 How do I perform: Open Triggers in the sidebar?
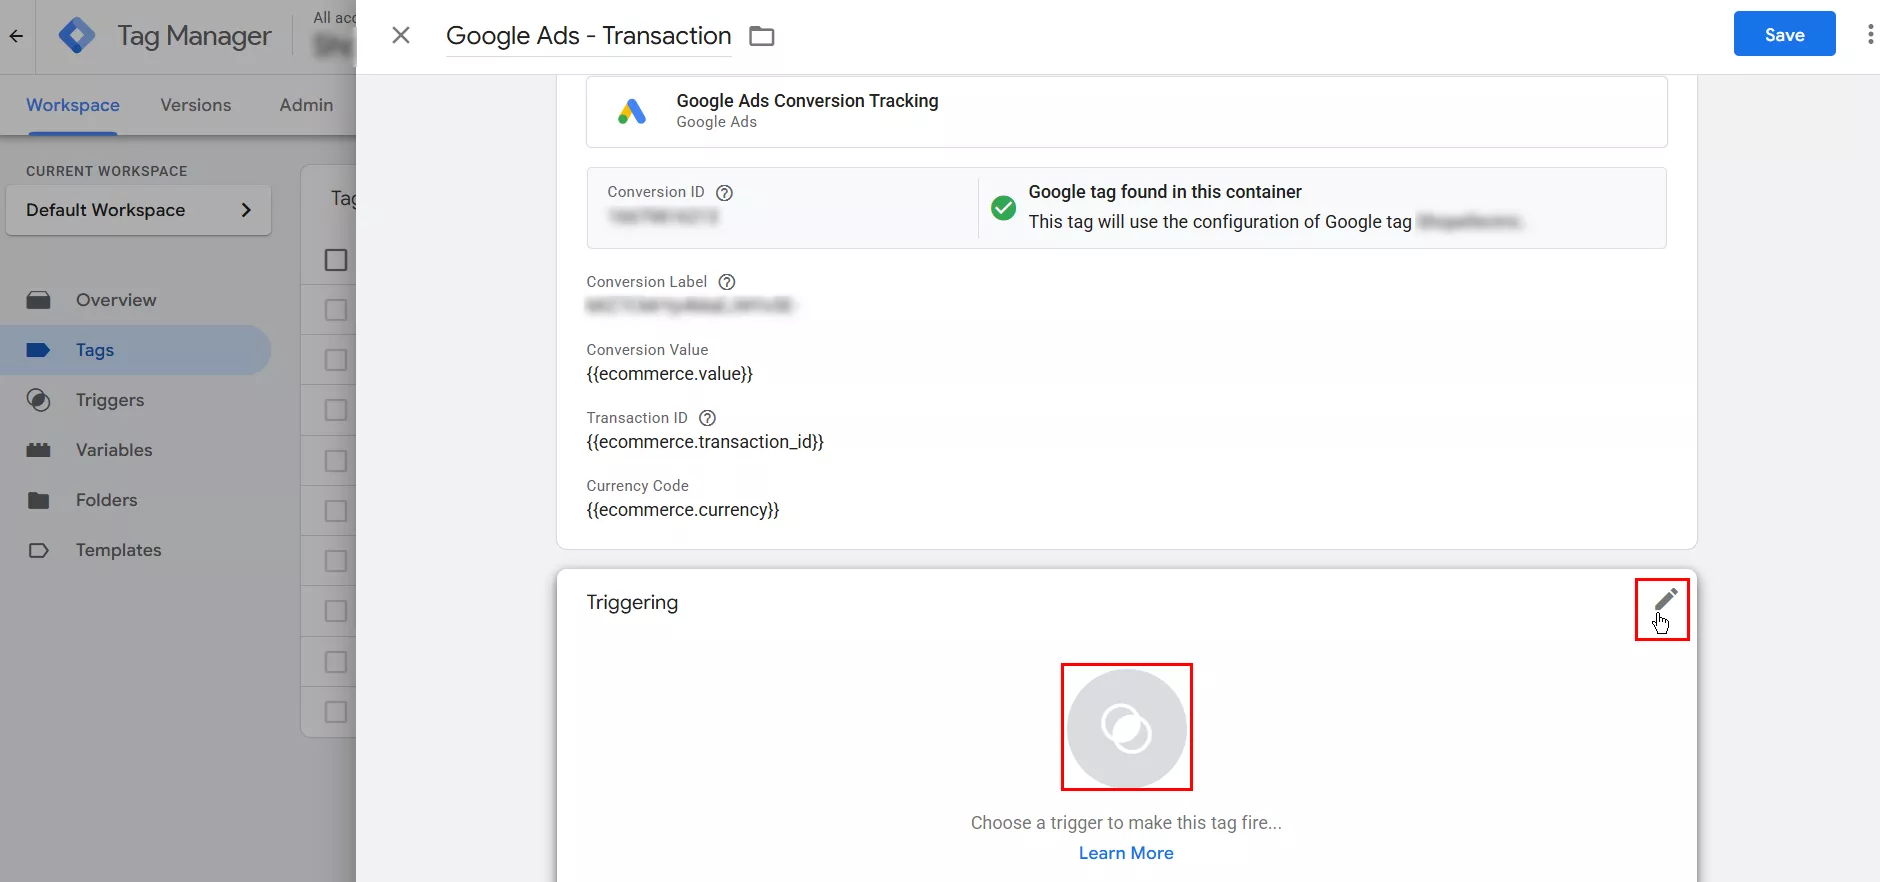pos(110,400)
